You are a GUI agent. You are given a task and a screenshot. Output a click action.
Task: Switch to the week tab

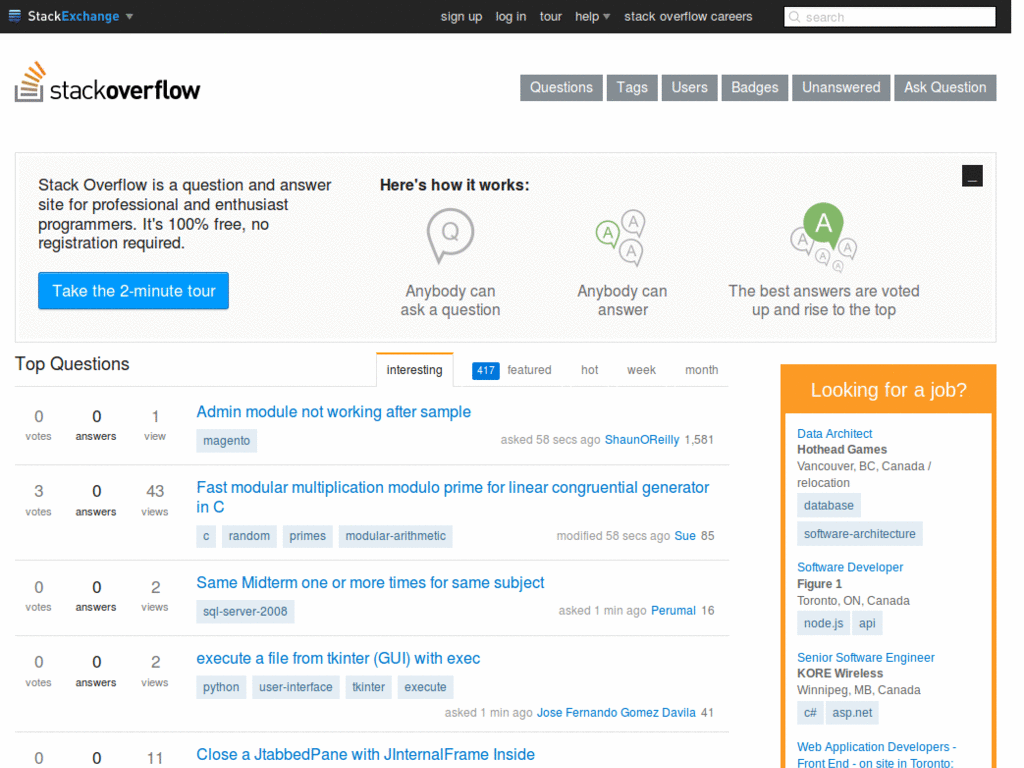pyautogui.click(x=641, y=370)
